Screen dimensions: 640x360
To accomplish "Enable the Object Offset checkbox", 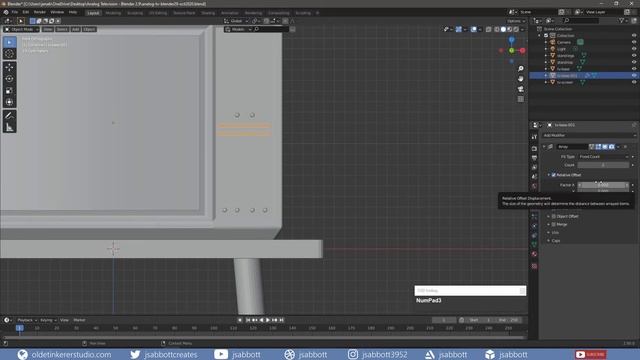I will [x=554, y=216].
